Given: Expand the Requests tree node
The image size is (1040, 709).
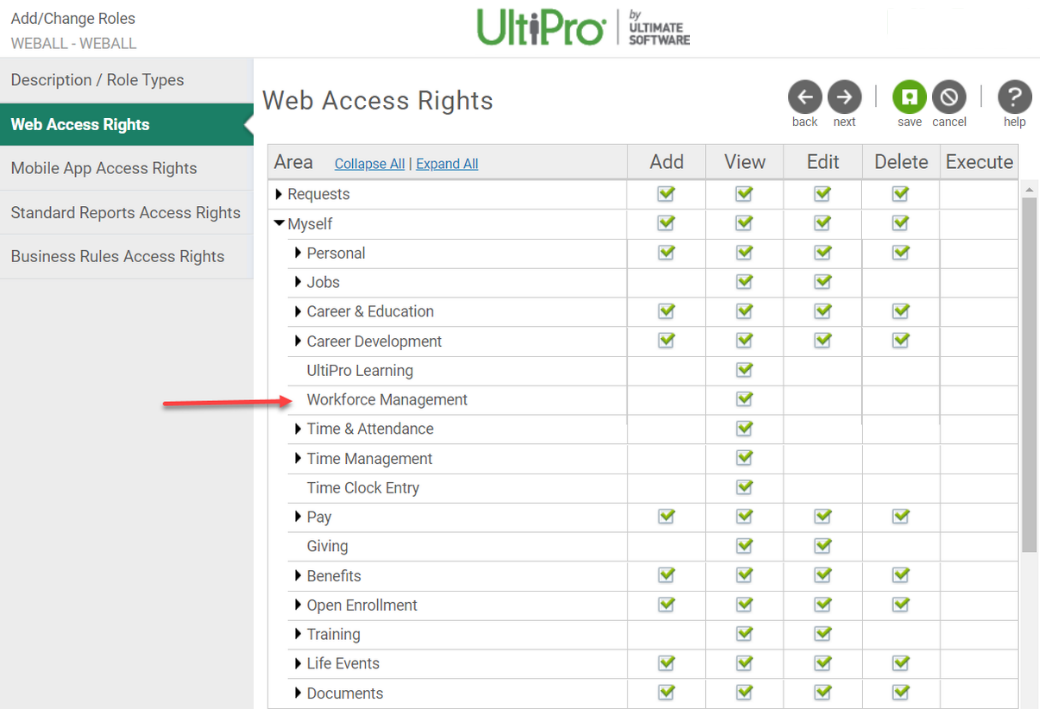Looking at the screenshot, I should pyautogui.click(x=280, y=195).
